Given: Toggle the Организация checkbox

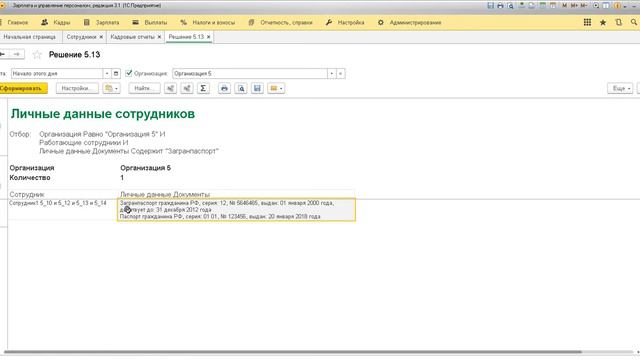Looking at the screenshot, I should [129, 73].
